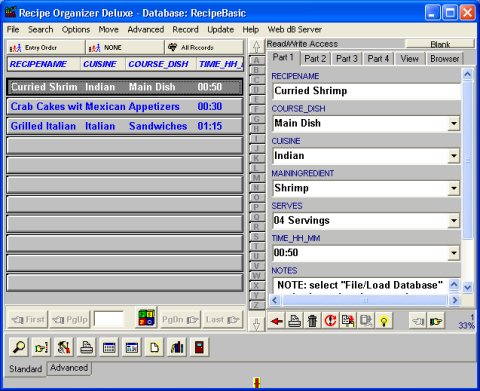This screenshot has width=480, height=391.
Task: Switch to the Browser tab
Action: point(445,59)
